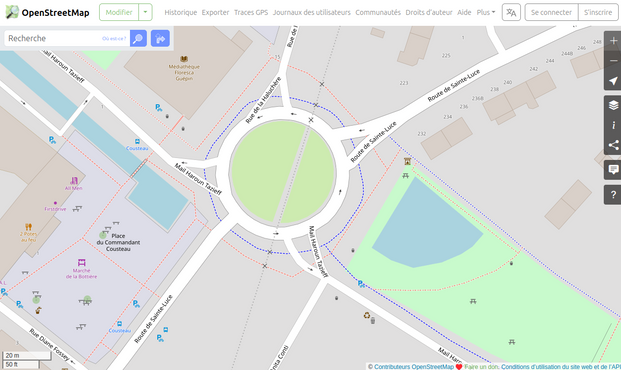Click the Place du Commandant Cousteau label
621x370 pixels.
(118, 242)
